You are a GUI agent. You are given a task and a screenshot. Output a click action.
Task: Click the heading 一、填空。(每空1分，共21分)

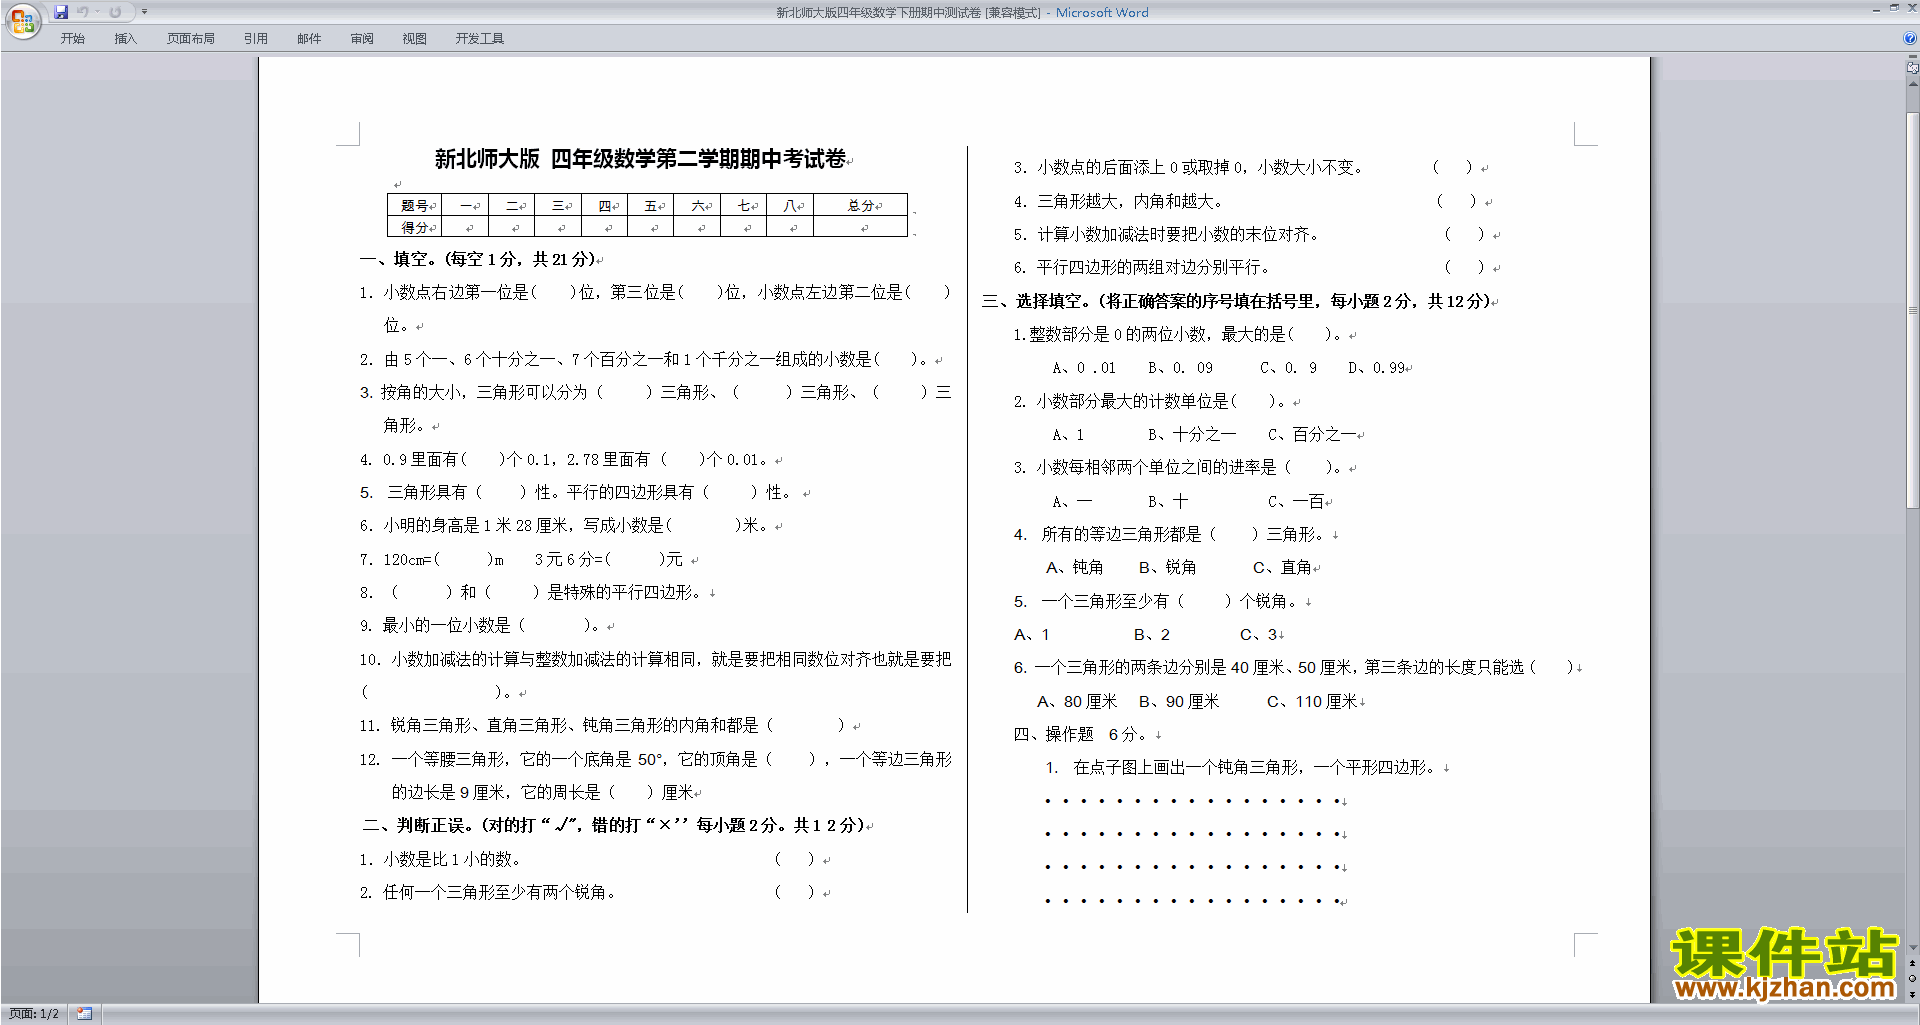pyautogui.click(x=478, y=259)
